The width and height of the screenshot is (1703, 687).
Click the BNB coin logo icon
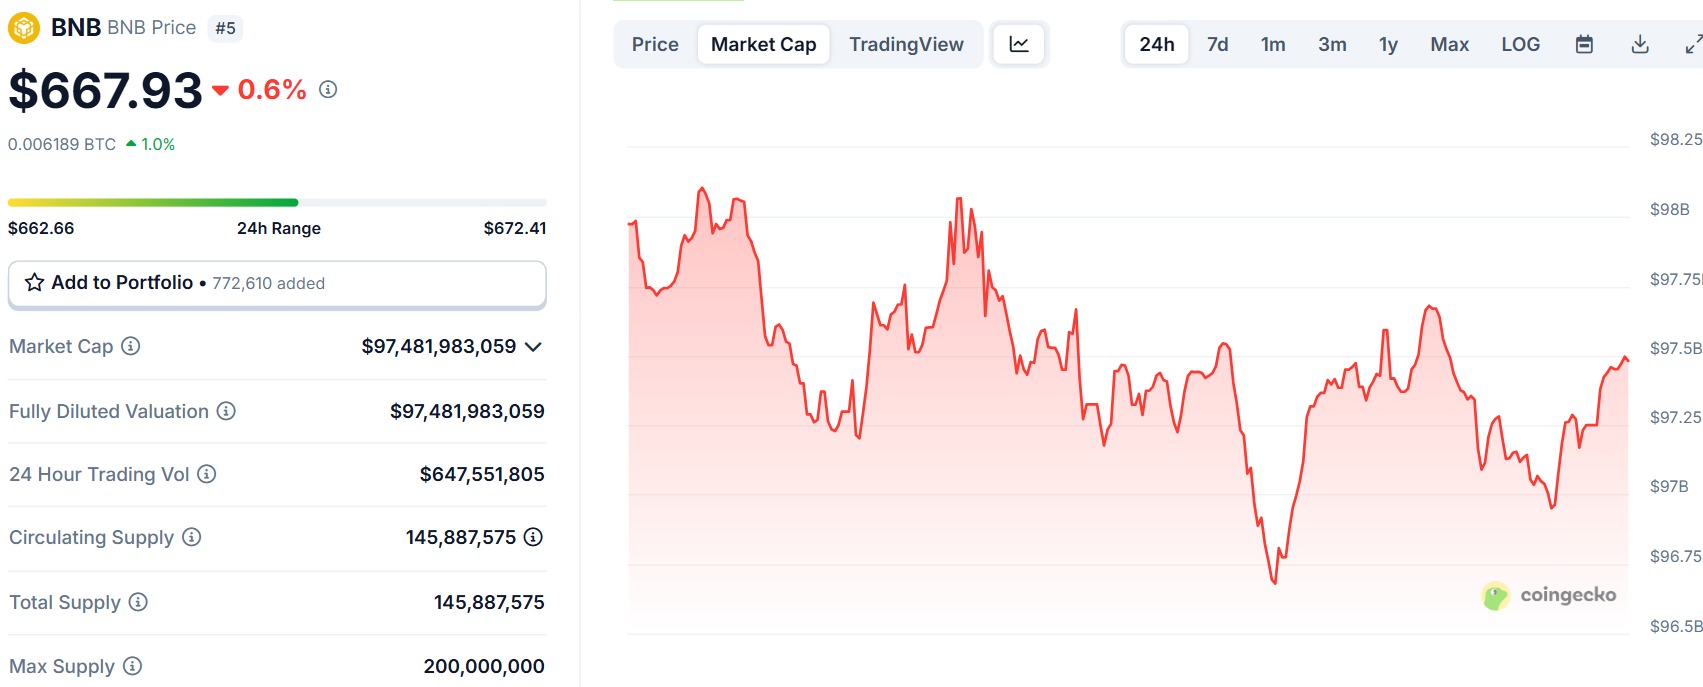24,27
